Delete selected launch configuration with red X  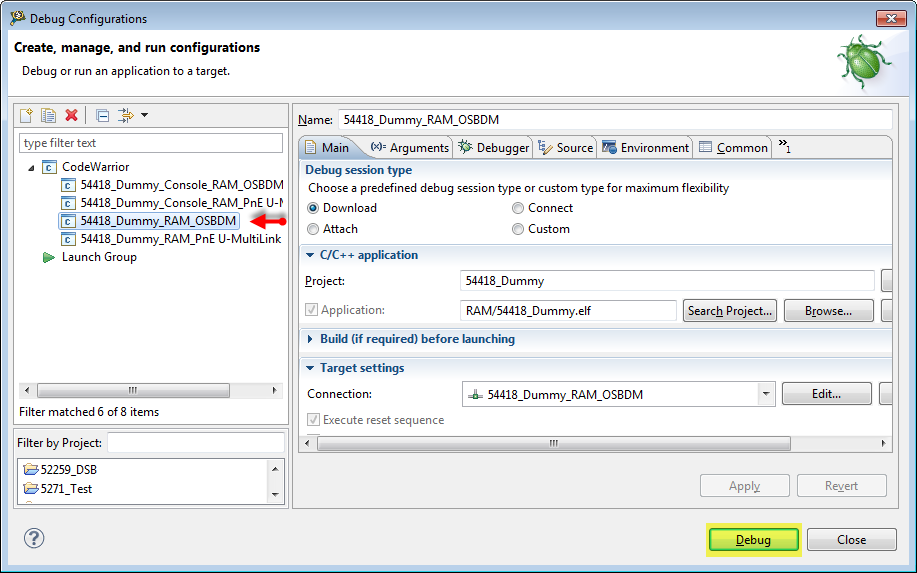tap(71, 115)
